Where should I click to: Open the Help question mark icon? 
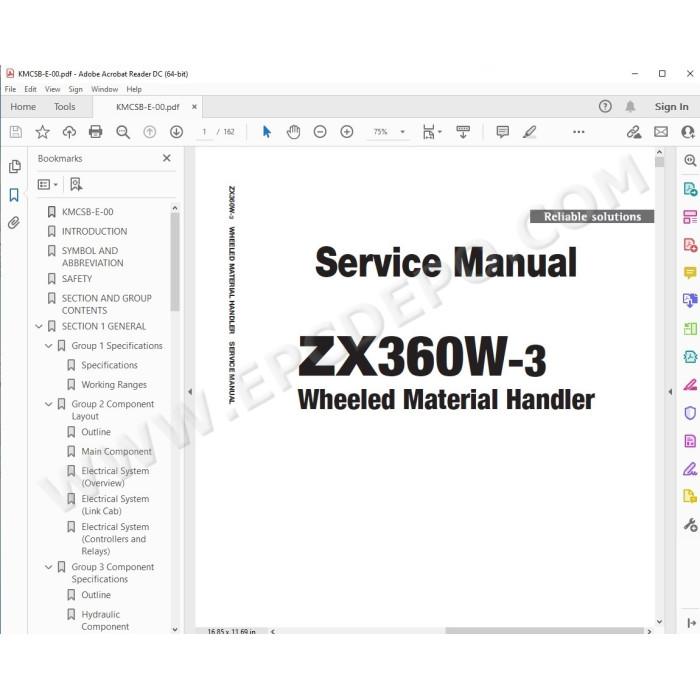click(x=605, y=106)
